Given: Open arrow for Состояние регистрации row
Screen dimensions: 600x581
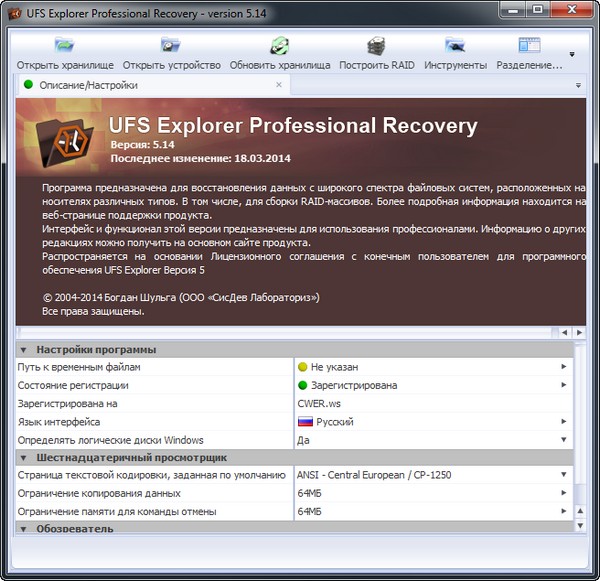Looking at the screenshot, I should (564, 385).
